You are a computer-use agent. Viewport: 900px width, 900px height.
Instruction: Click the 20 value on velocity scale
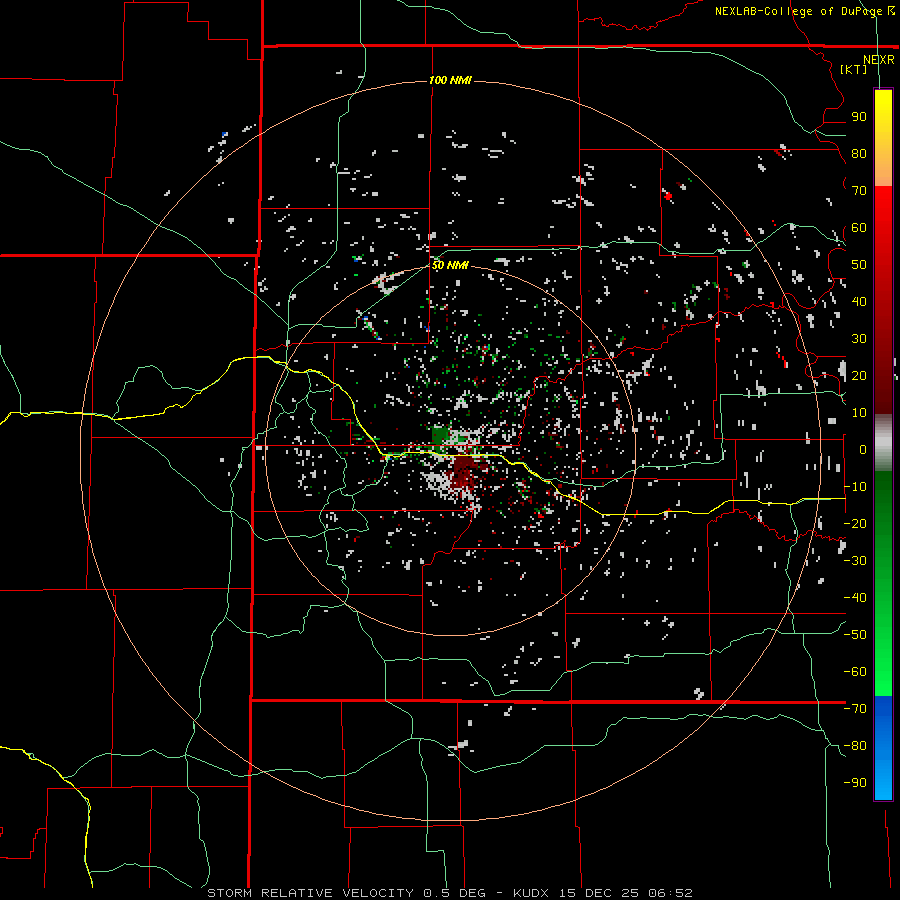click(x=859, y=376)
